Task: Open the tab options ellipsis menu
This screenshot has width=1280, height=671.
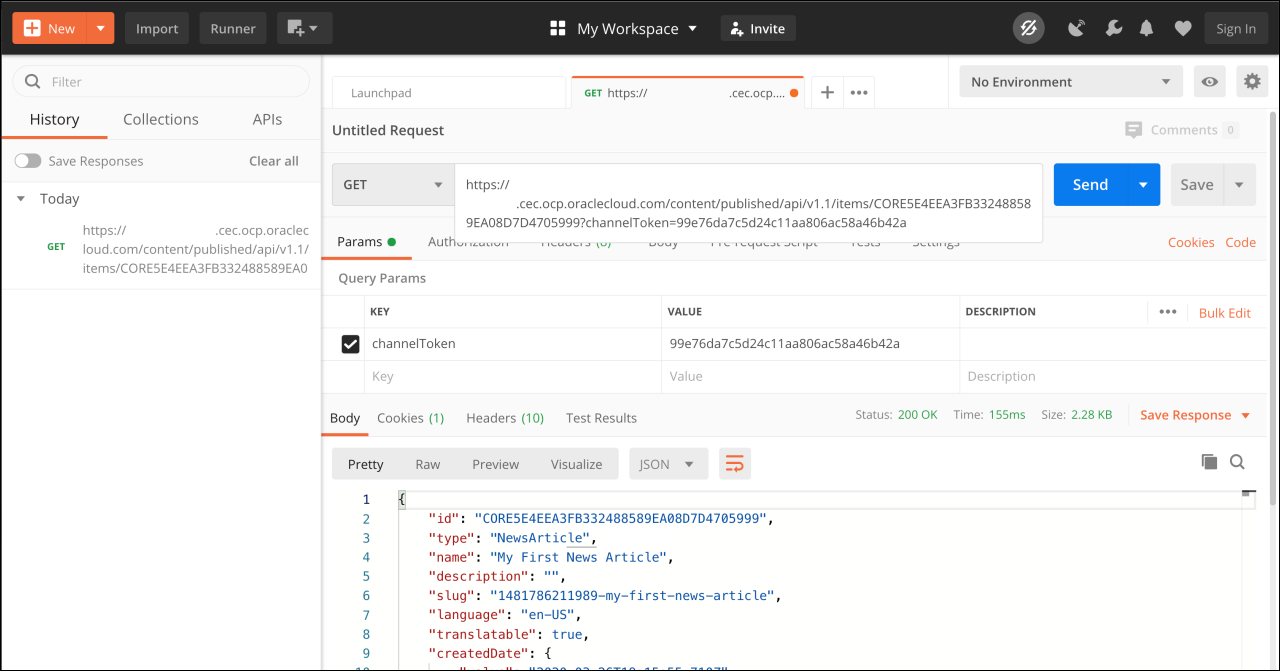Action: [858, 92]
